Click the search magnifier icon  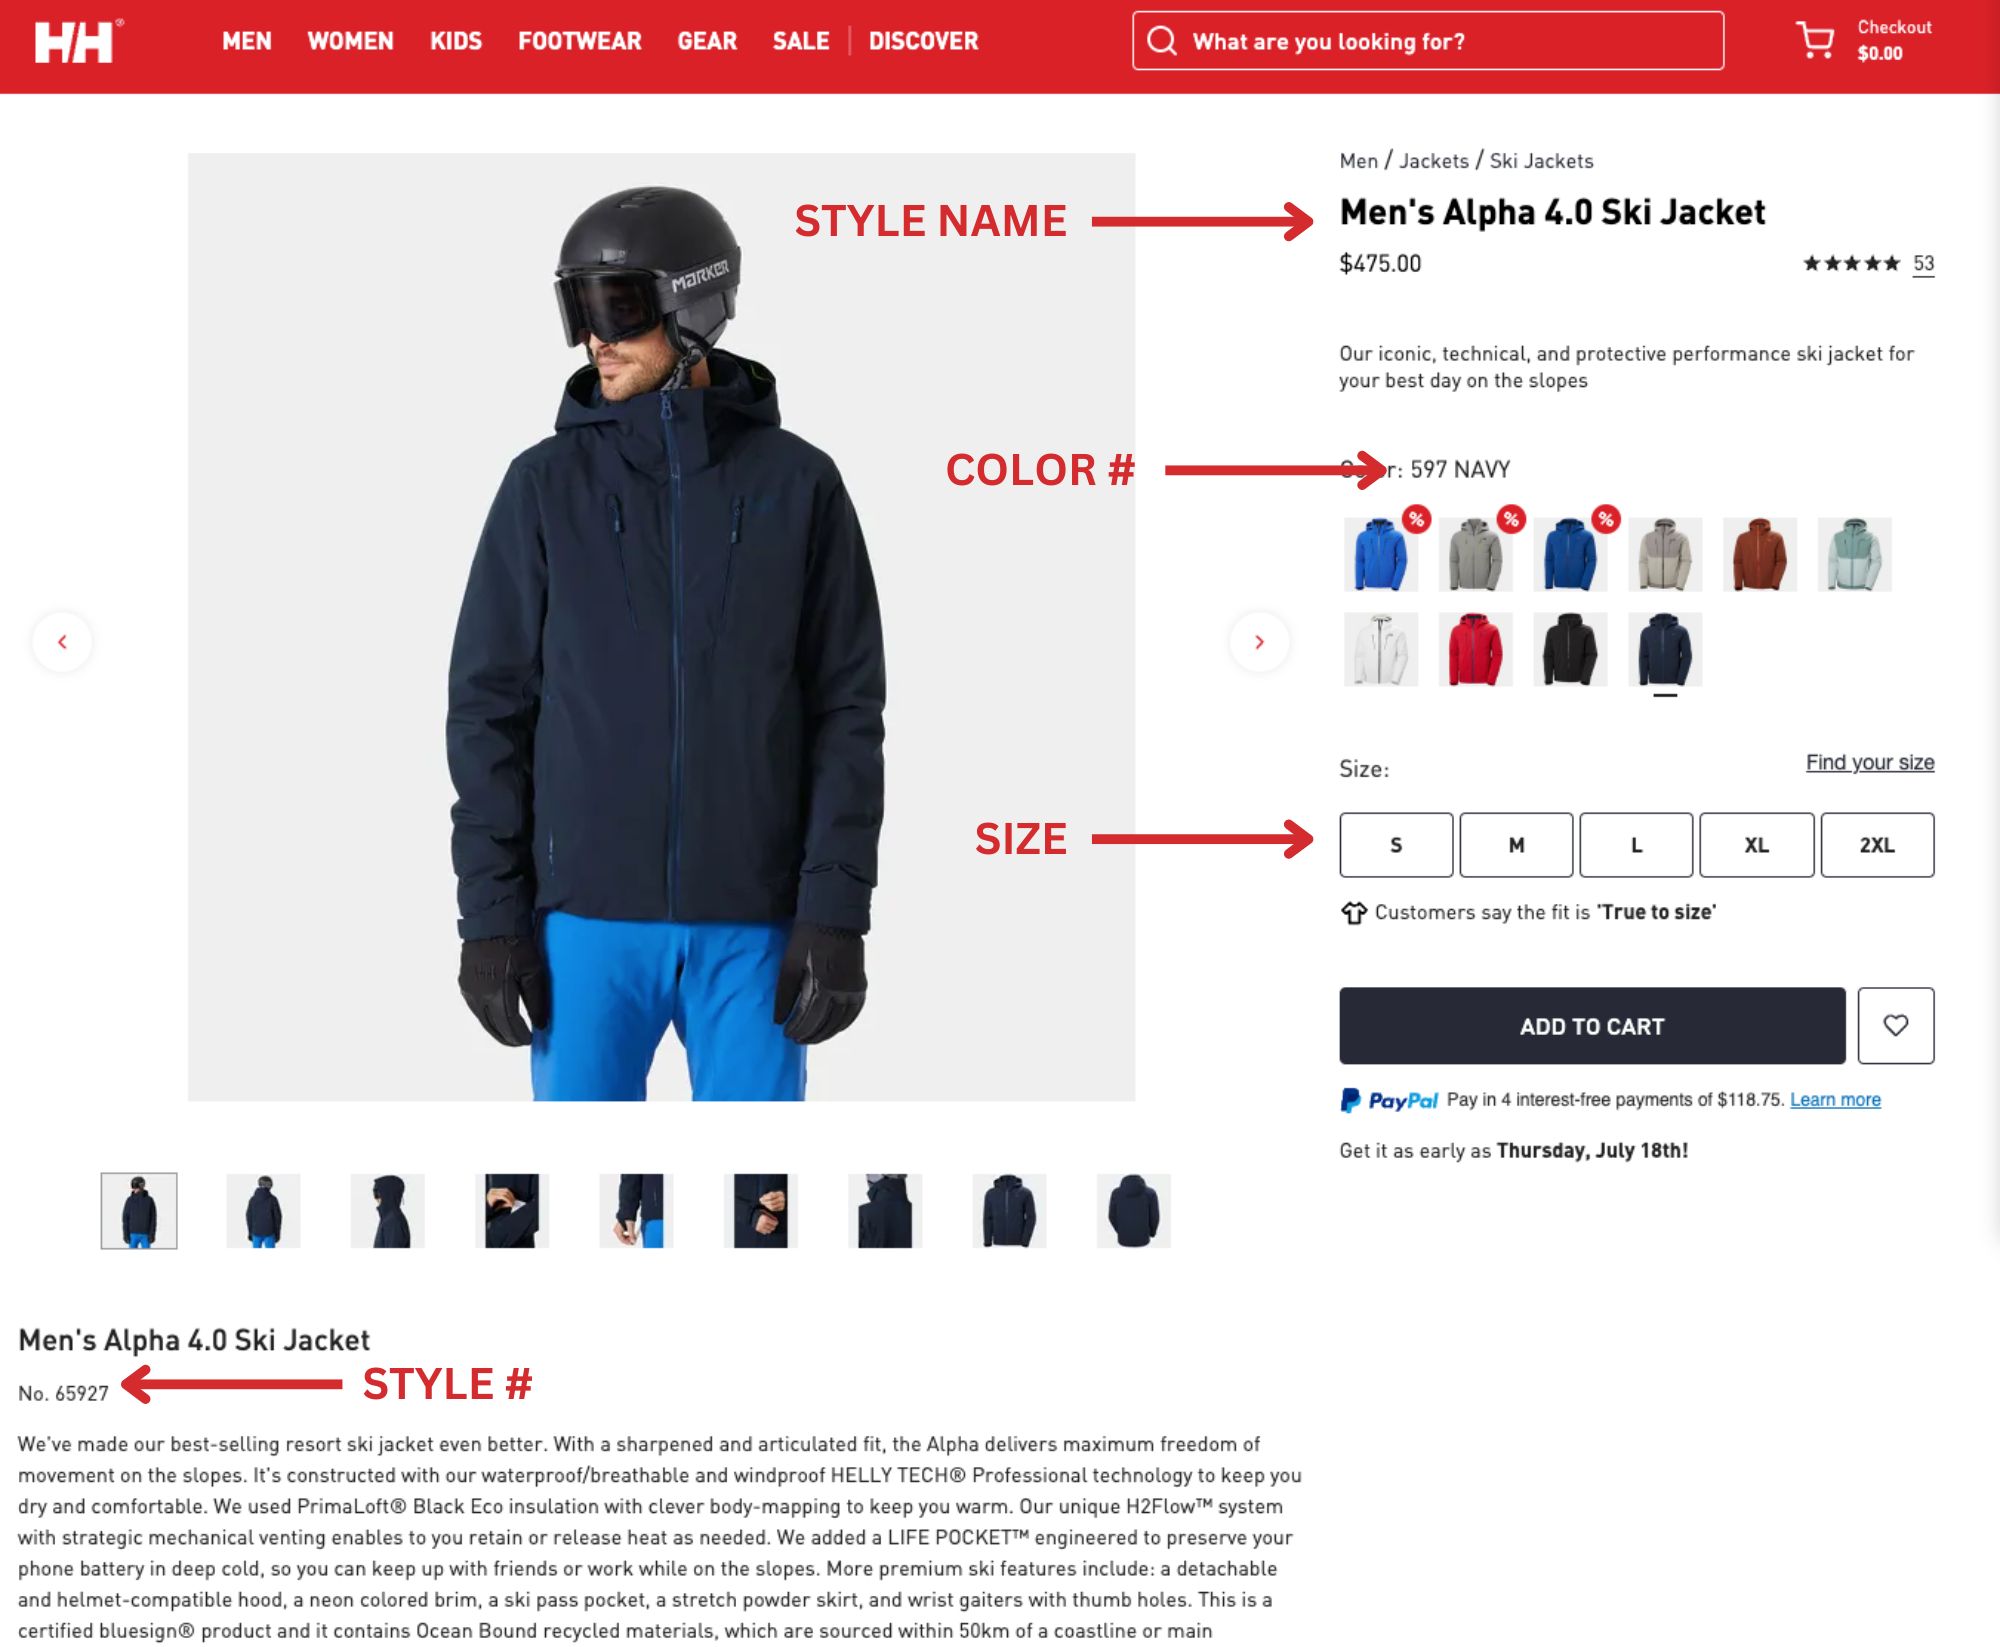tap(1161, 41)
